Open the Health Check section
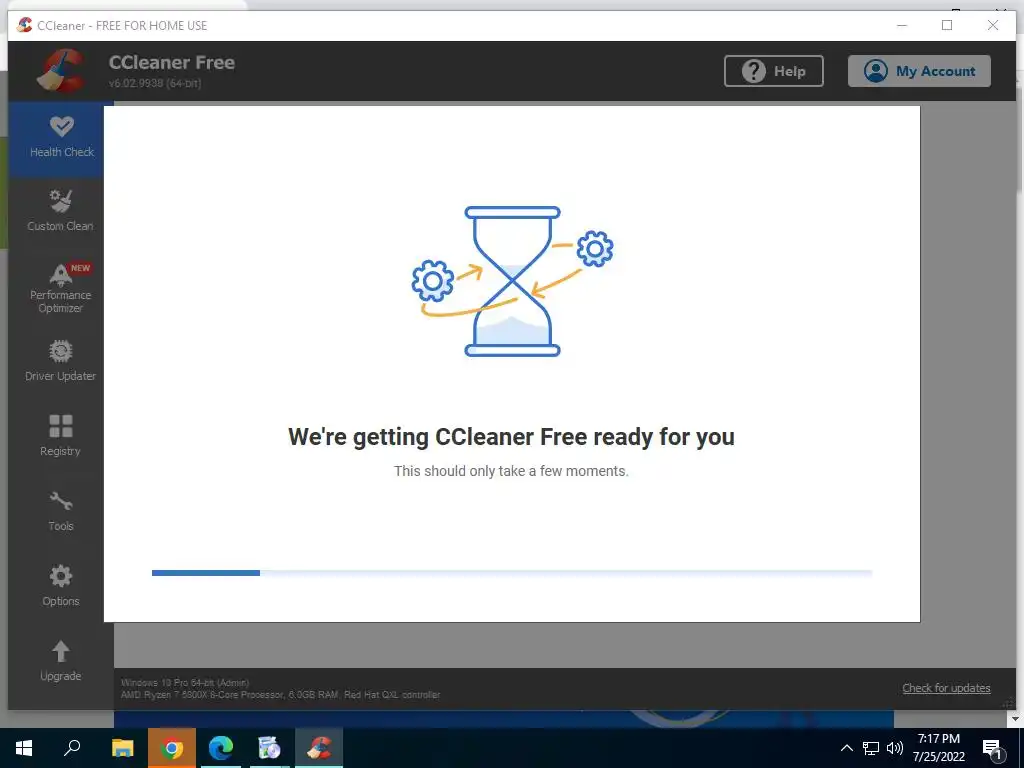This screenshot has height=768, width=1024. (56, 139)
